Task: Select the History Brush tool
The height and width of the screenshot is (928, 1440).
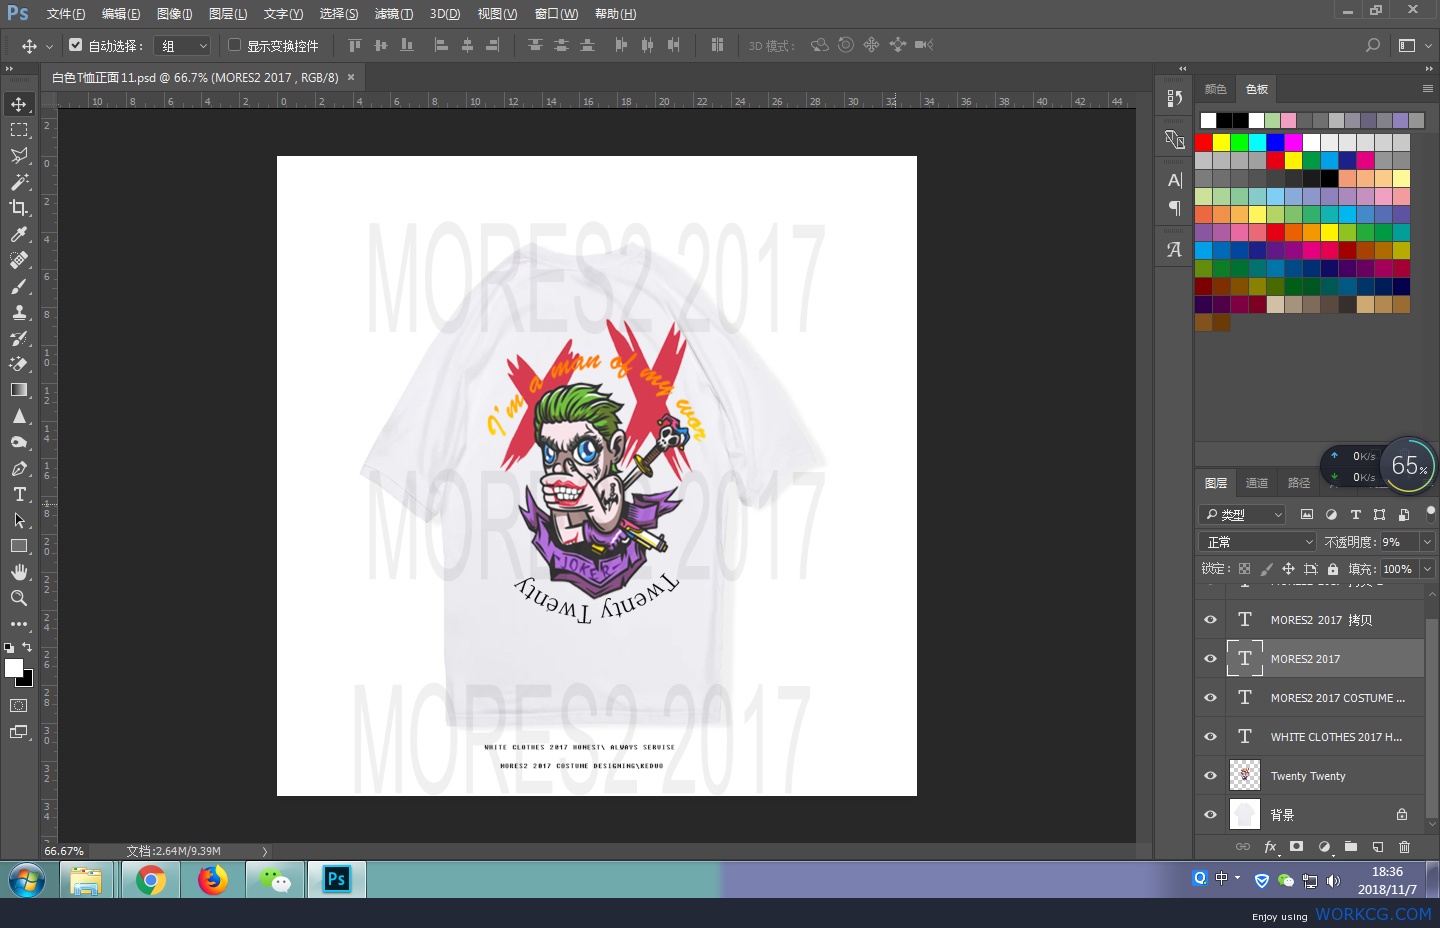Action: tap(19, 338)
